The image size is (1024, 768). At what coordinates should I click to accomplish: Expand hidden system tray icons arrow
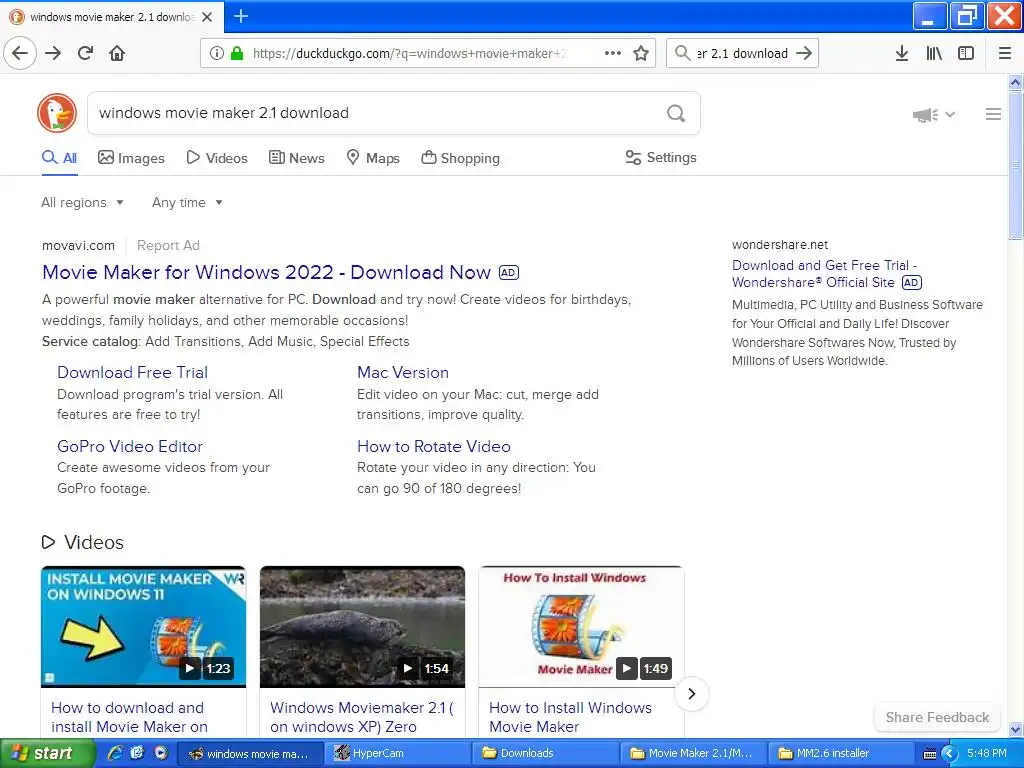(x=949, y=754)
